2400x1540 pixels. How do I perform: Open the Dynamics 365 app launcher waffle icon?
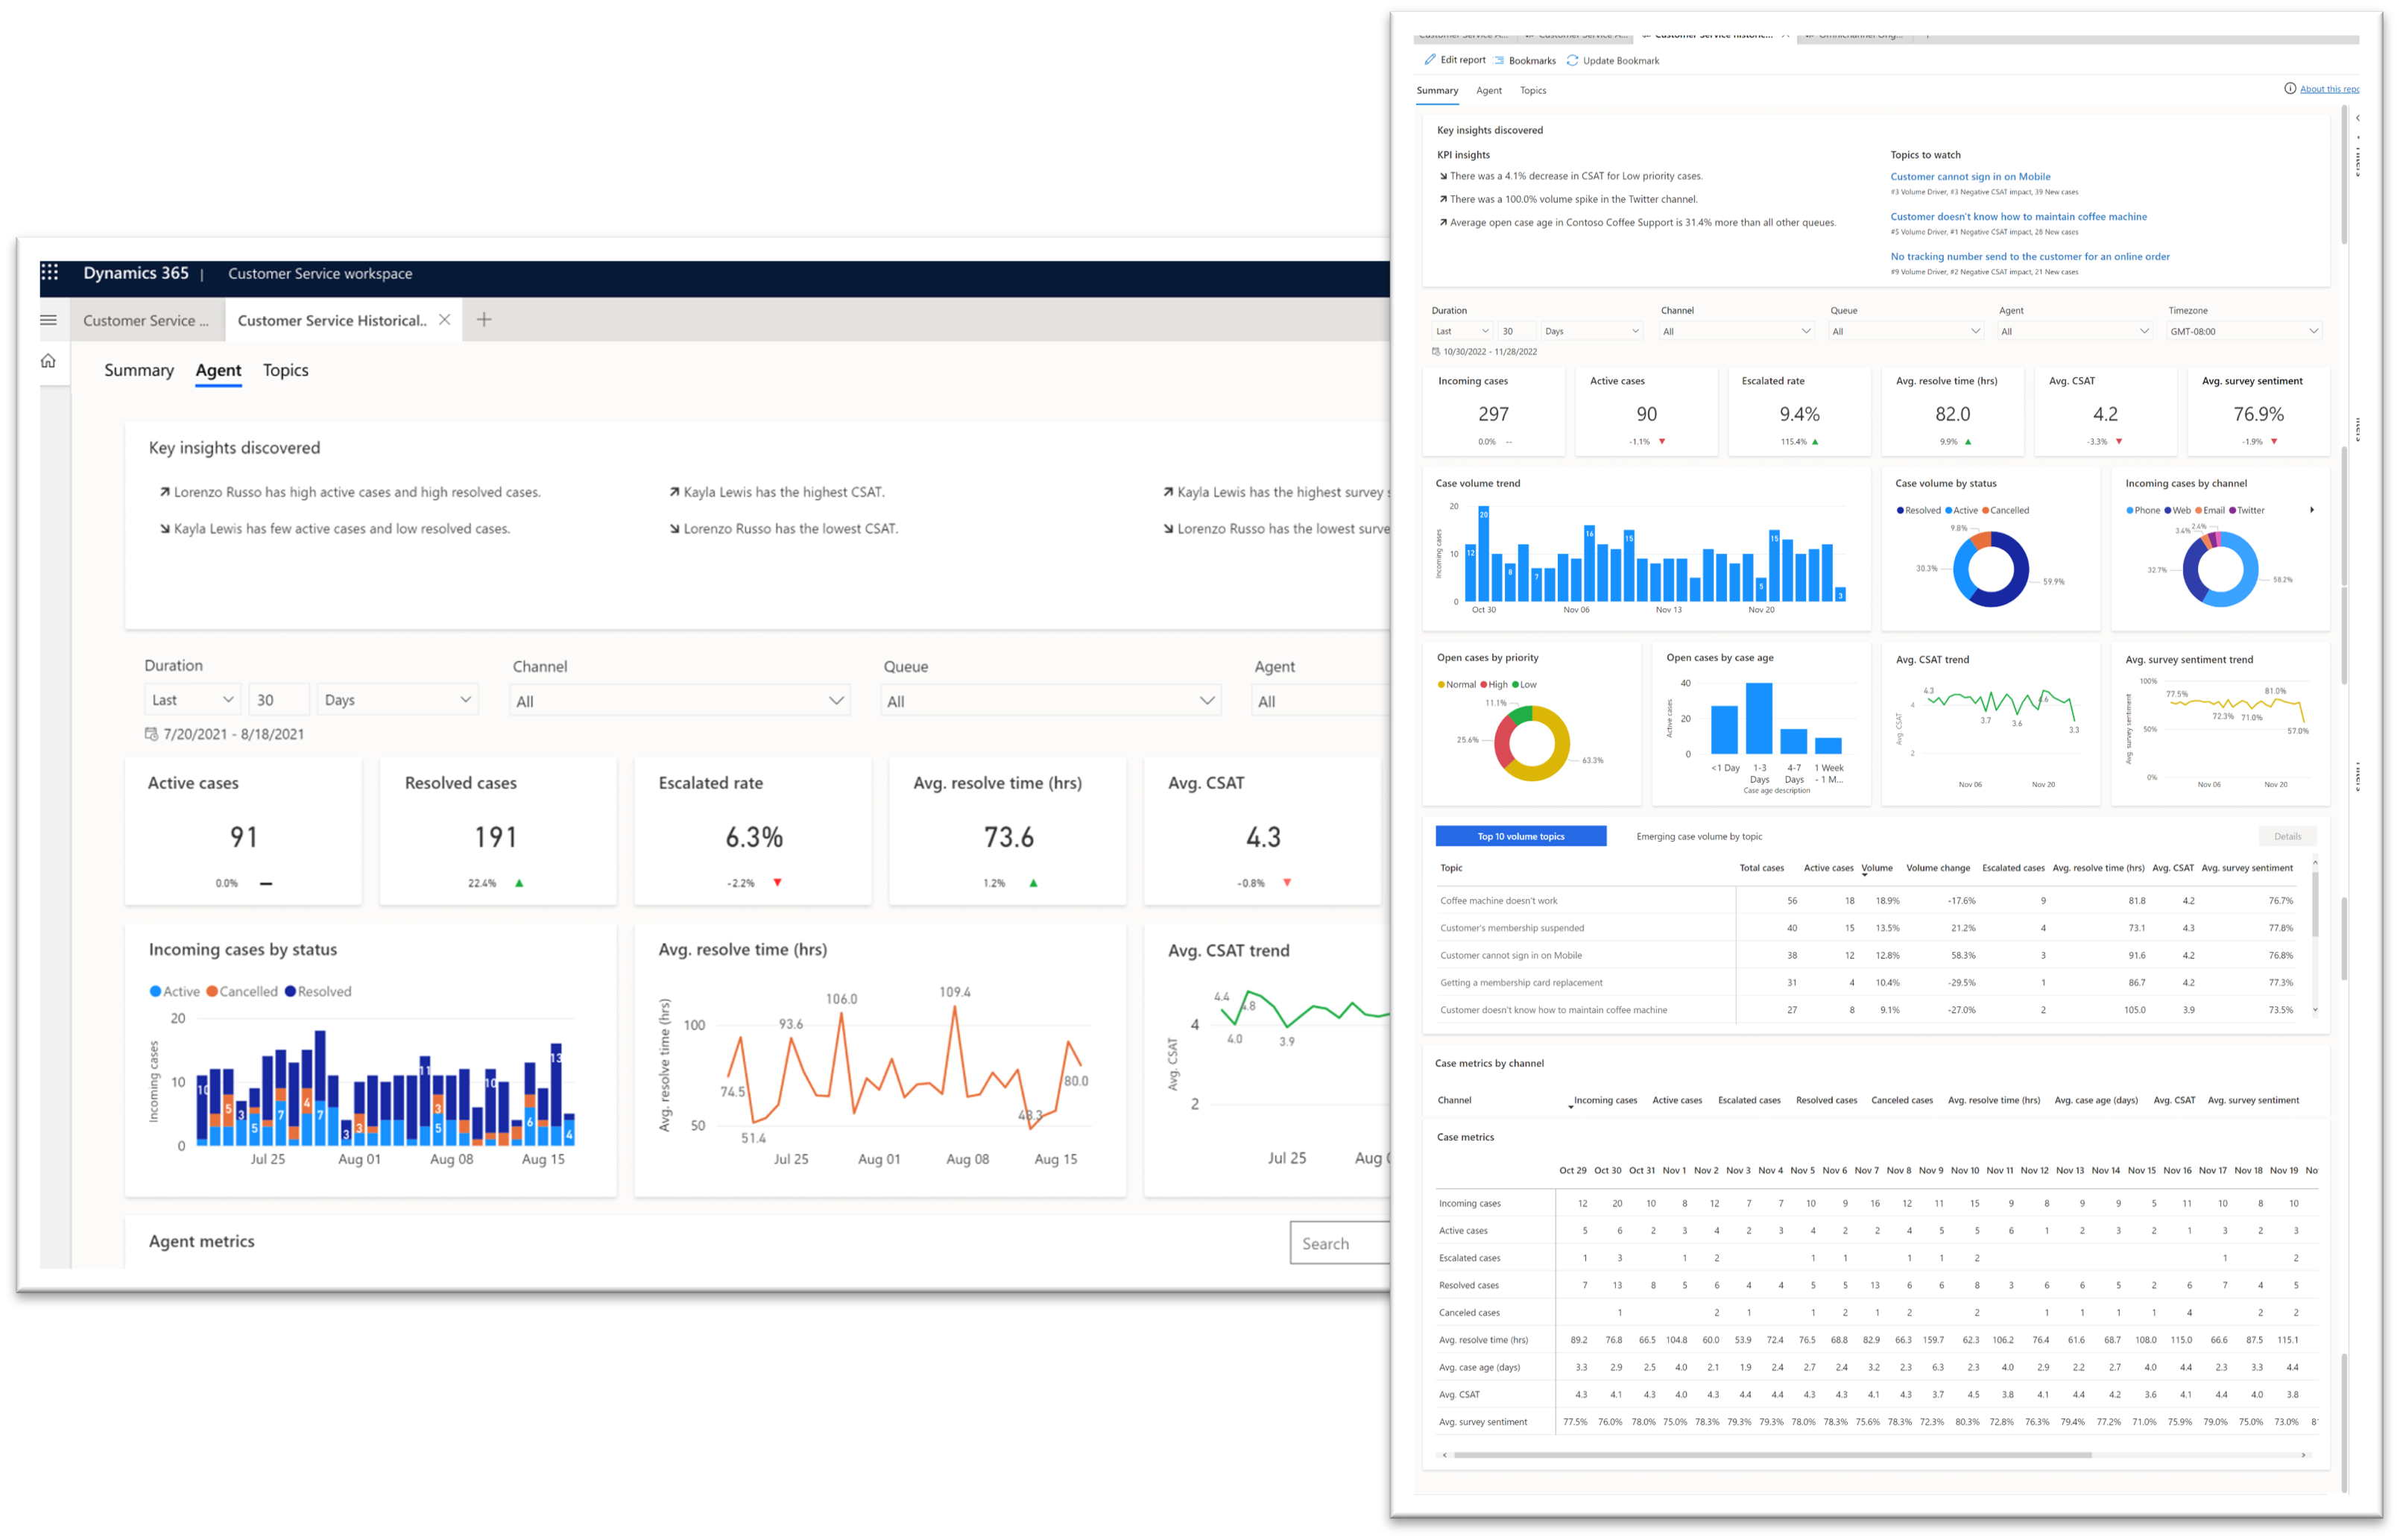[50, 273]
